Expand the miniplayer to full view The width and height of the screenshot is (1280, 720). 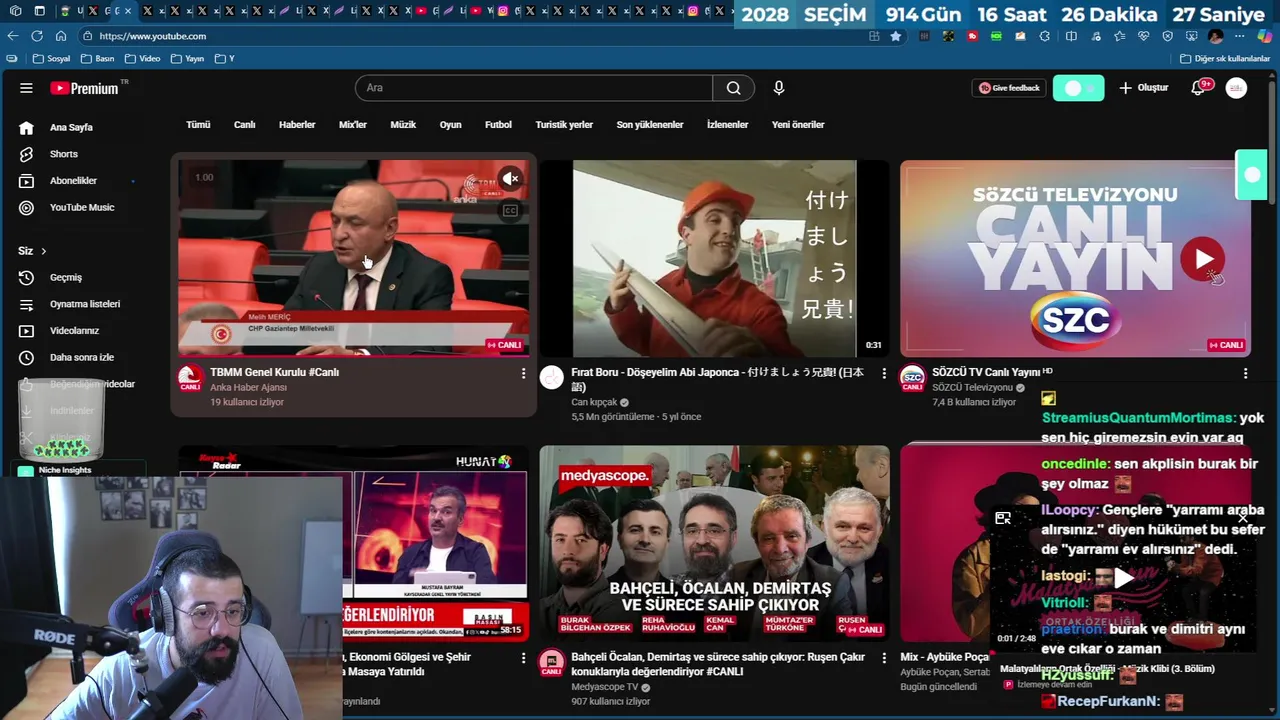pos(1003,518)
